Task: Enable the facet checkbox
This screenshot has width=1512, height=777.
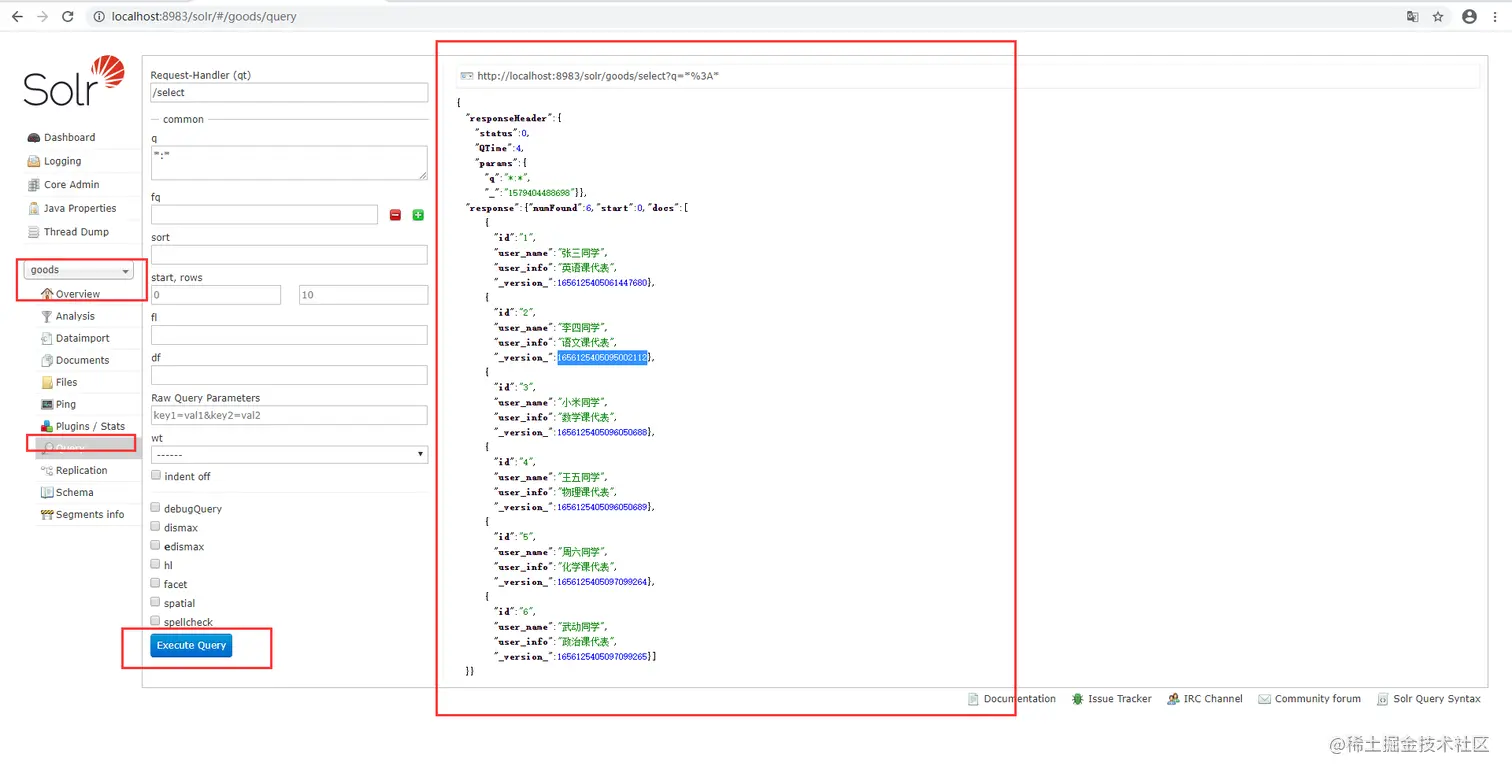Action: tap(155, 583)
